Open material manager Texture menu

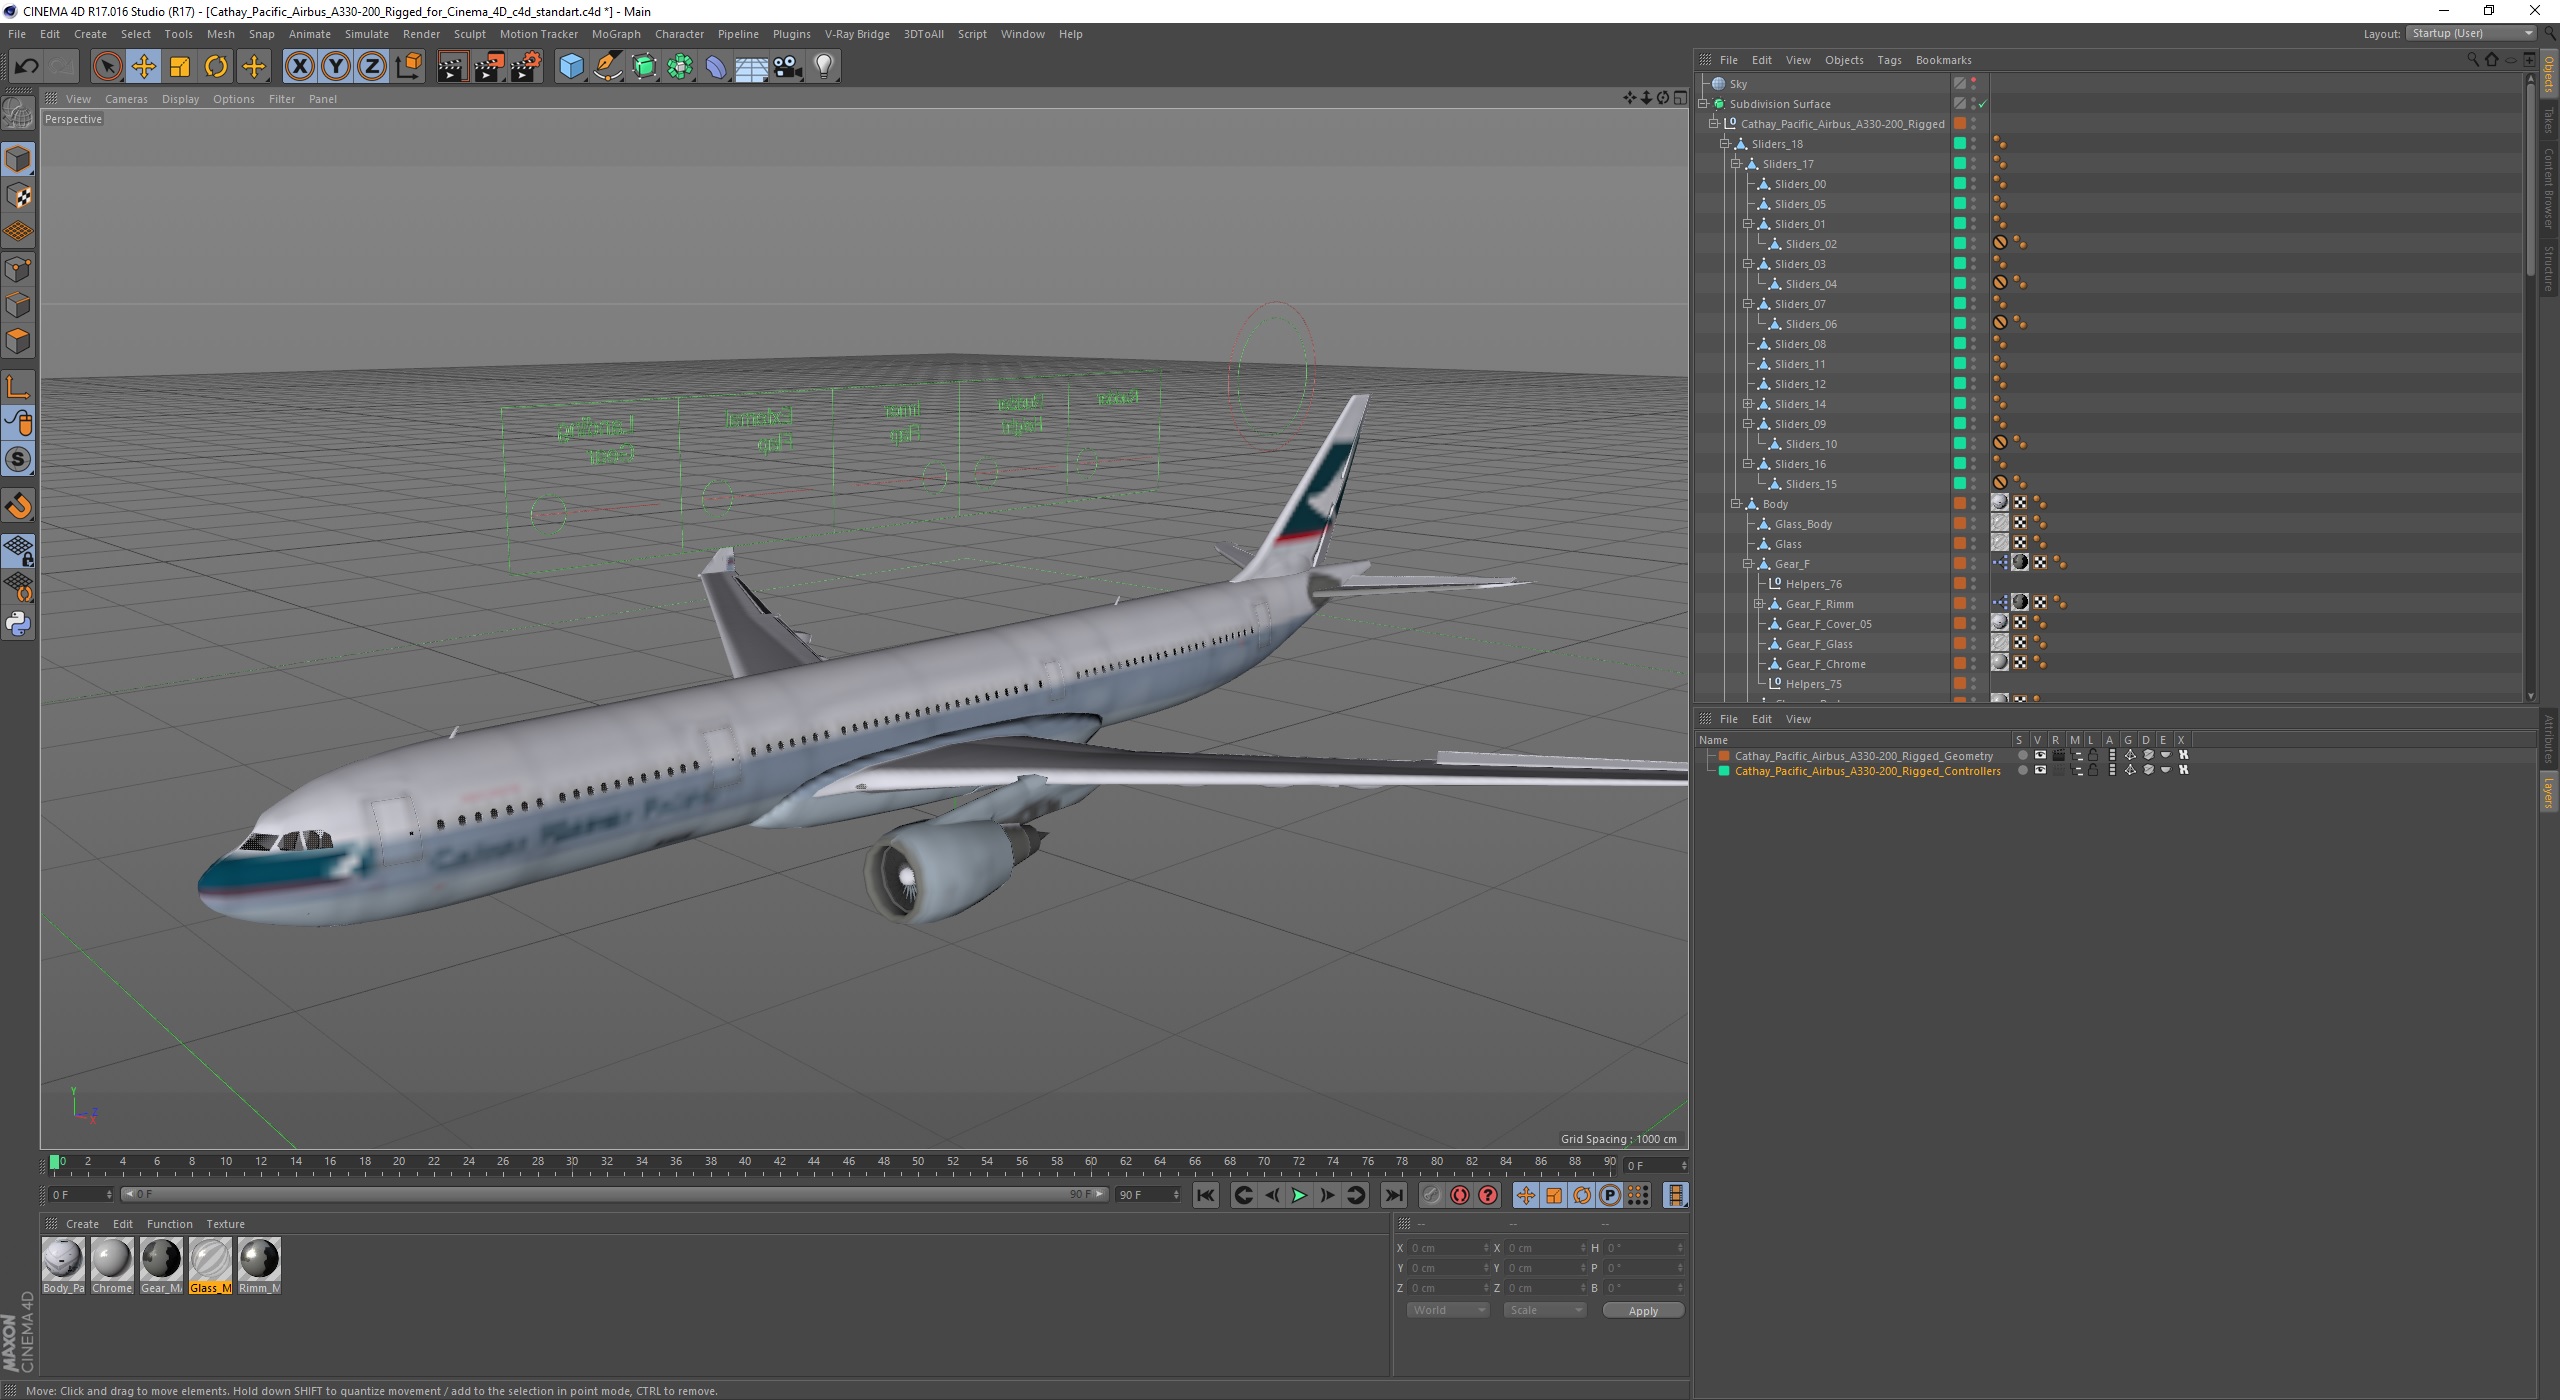pos(225,1224)
